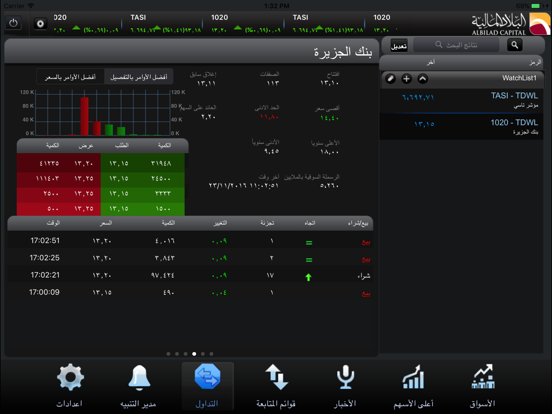
Task: Collapse WatchList1 with the chevron up icon
Action: coord(422,79)
